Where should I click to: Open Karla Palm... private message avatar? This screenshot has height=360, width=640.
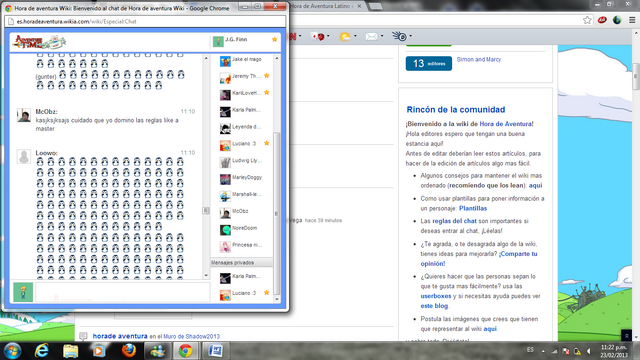coord(225,278)
